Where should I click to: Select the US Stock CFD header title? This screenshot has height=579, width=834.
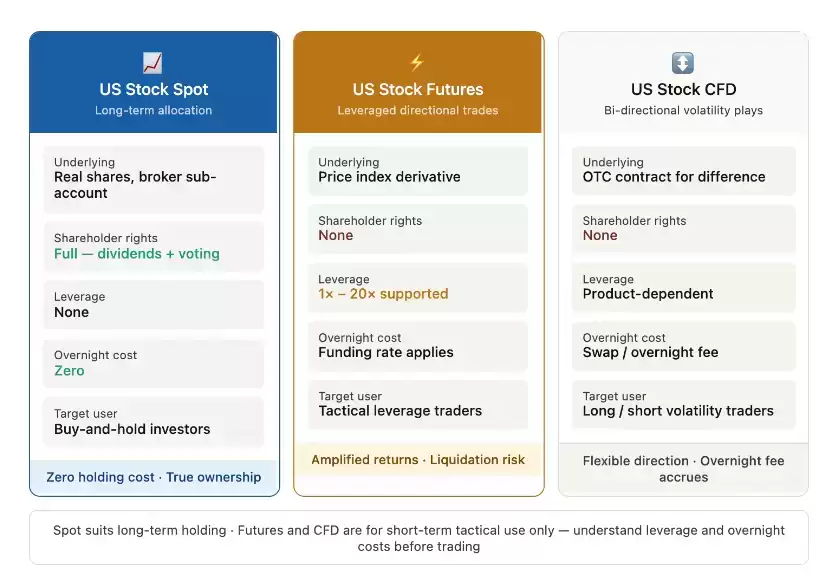[683, 89]
